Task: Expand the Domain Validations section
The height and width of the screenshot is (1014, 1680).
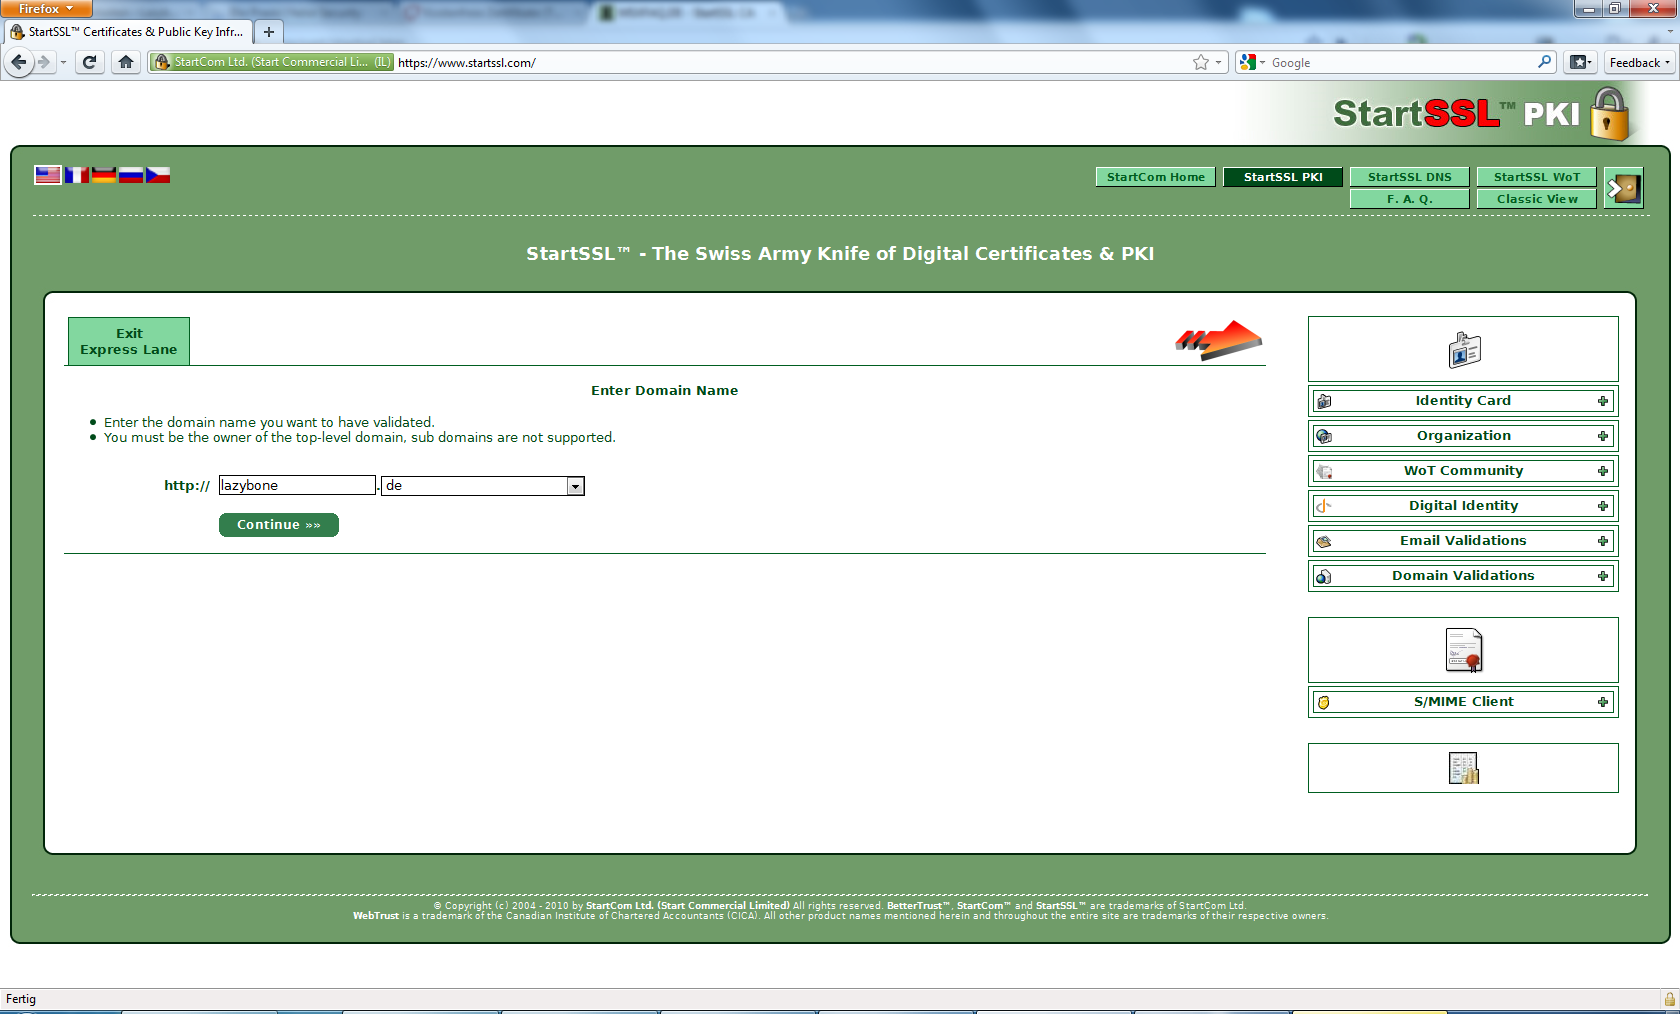Action: [x=1603, y=576]
